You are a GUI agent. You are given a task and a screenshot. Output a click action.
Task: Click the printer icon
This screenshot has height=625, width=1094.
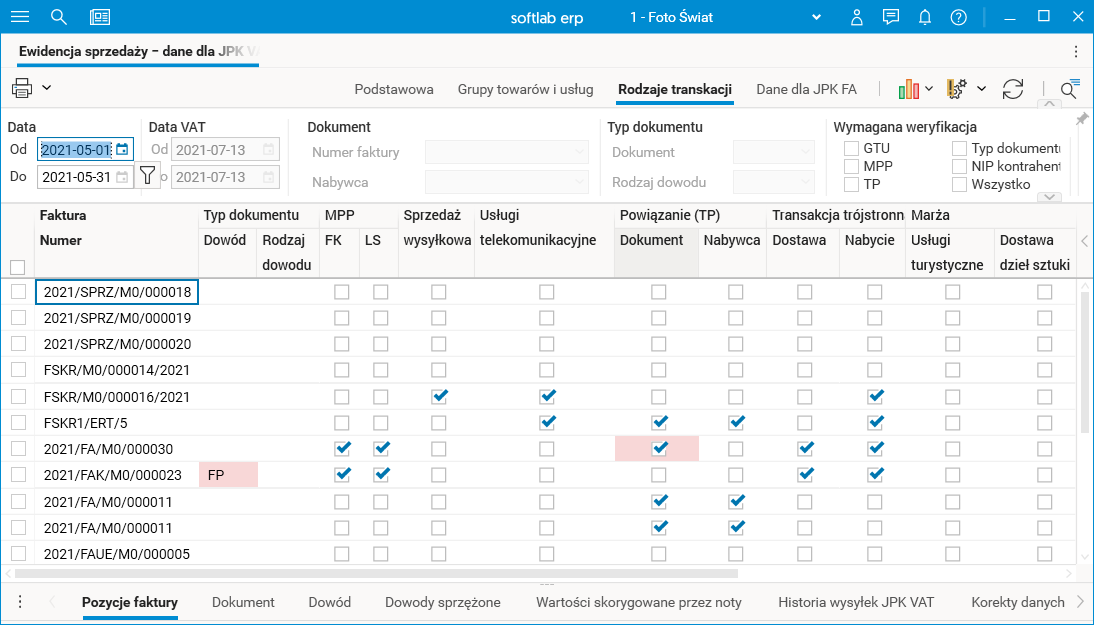tap(22, 88)
